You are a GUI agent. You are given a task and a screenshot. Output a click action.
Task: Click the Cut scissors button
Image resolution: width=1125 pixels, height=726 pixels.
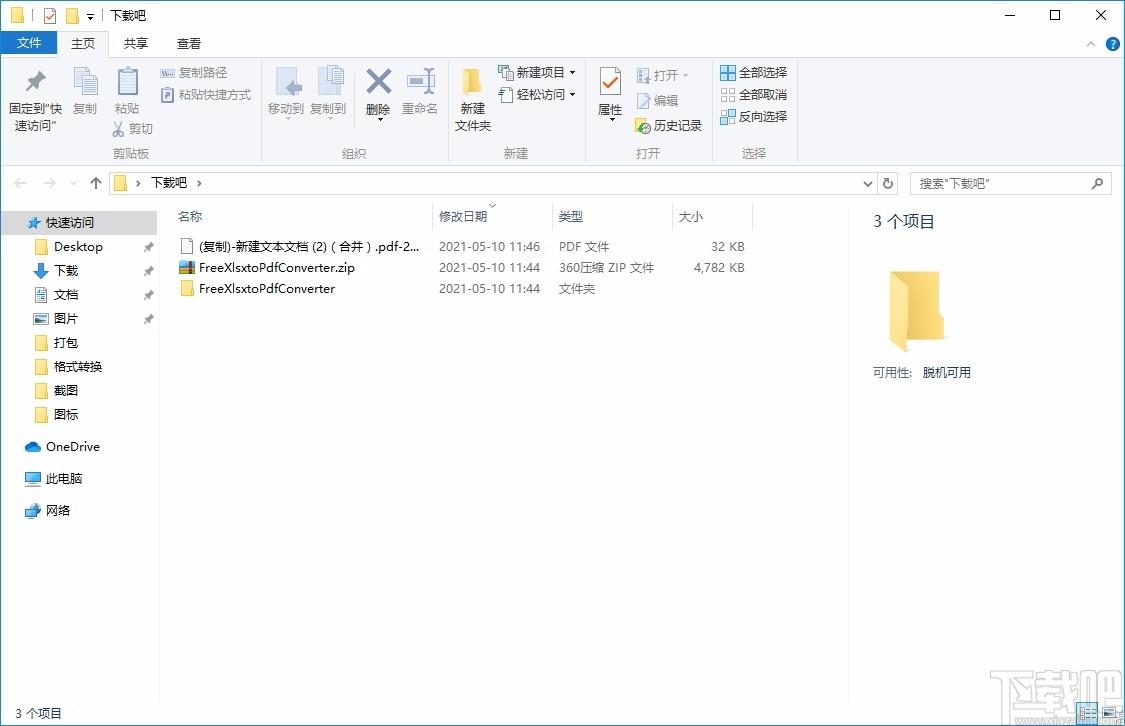click(133, 128)
